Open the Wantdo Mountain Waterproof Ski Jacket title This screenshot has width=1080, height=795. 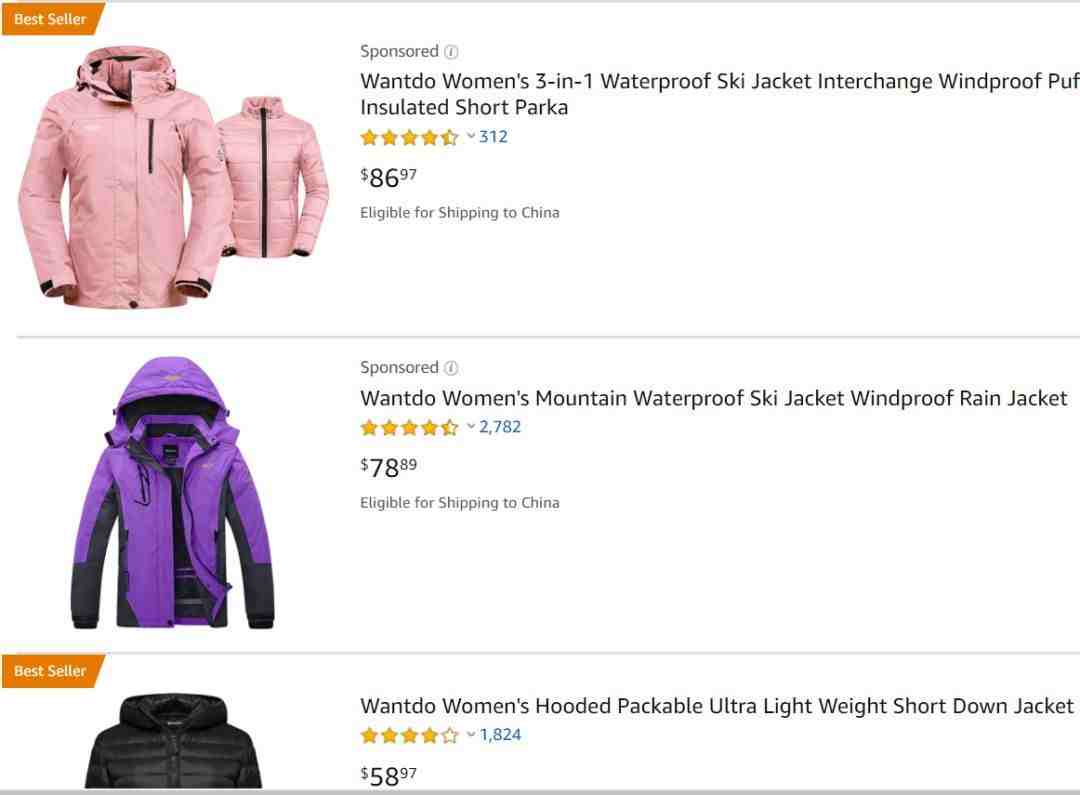pyautogui.click(x=714, y=398)
